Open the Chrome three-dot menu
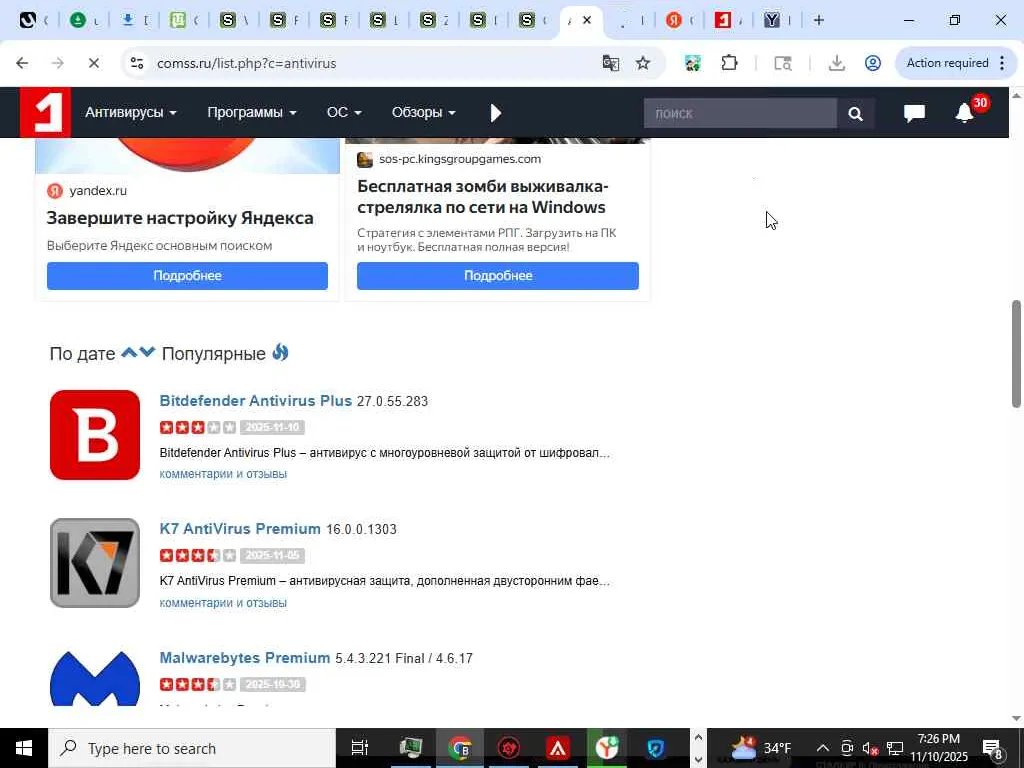The width and height of the screenshot is (1024, 768). point(1002,63)
